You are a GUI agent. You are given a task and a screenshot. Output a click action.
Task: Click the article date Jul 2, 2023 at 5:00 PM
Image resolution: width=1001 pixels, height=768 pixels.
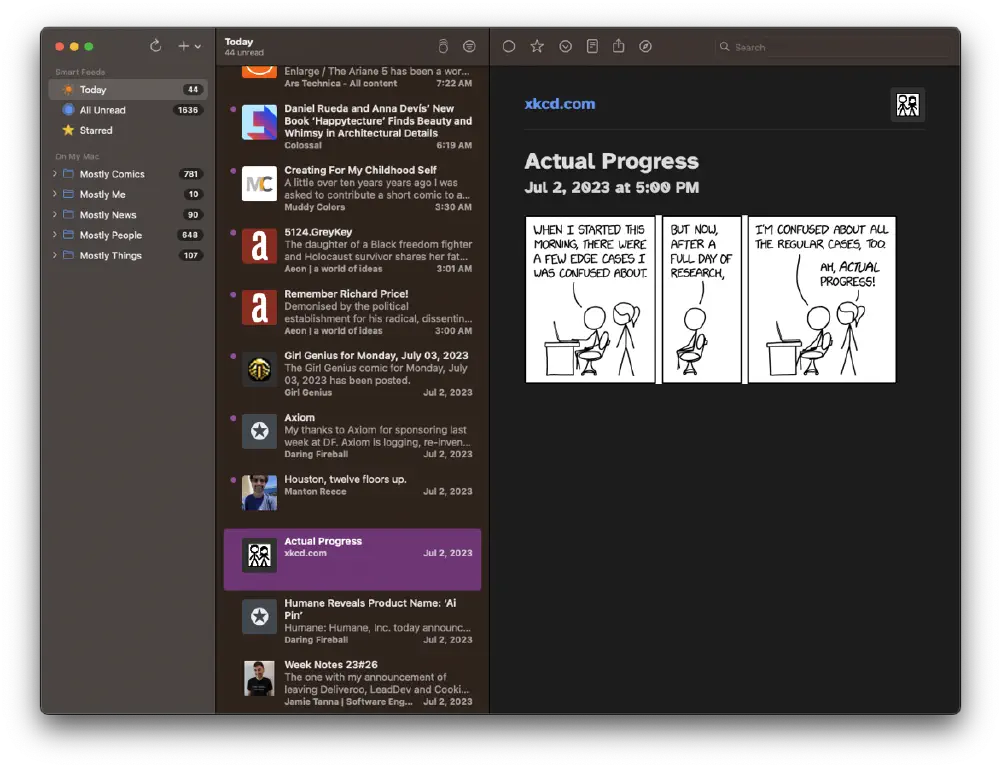[x=612, y=187]
